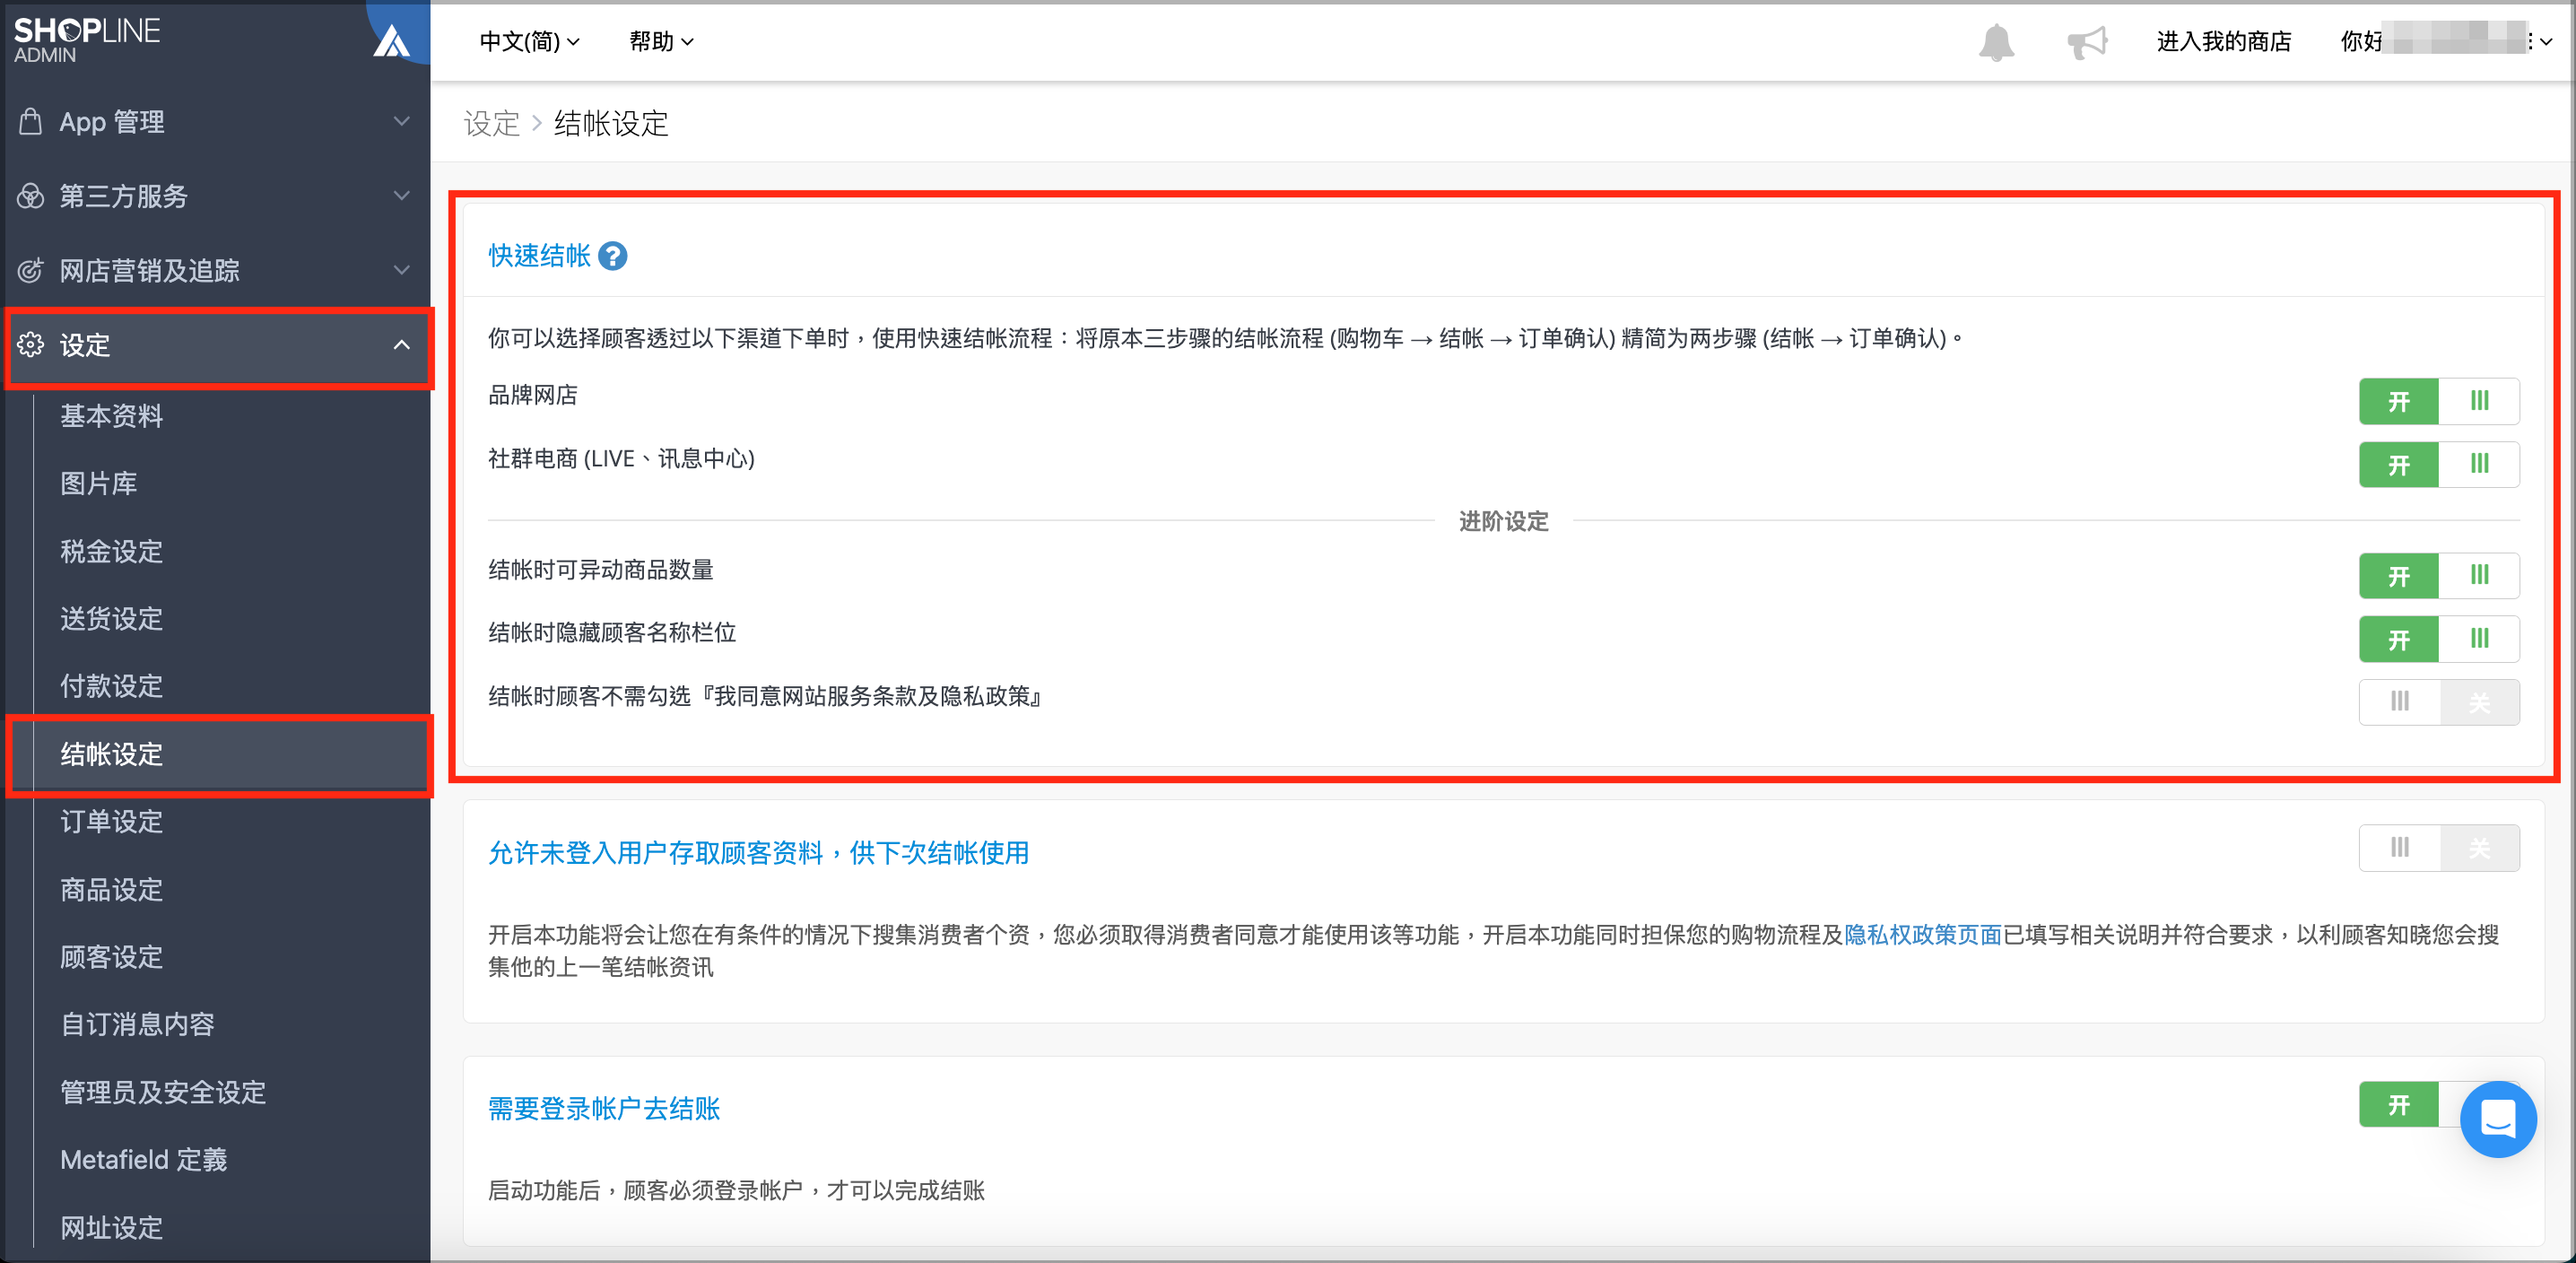
Task: Open the user account dropdown menu
Action: (2446, 42)
